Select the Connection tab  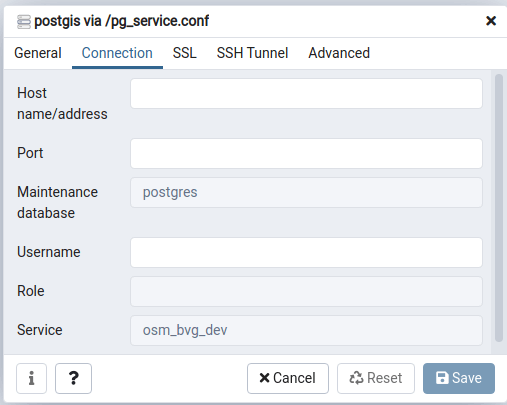coord(117,53)
